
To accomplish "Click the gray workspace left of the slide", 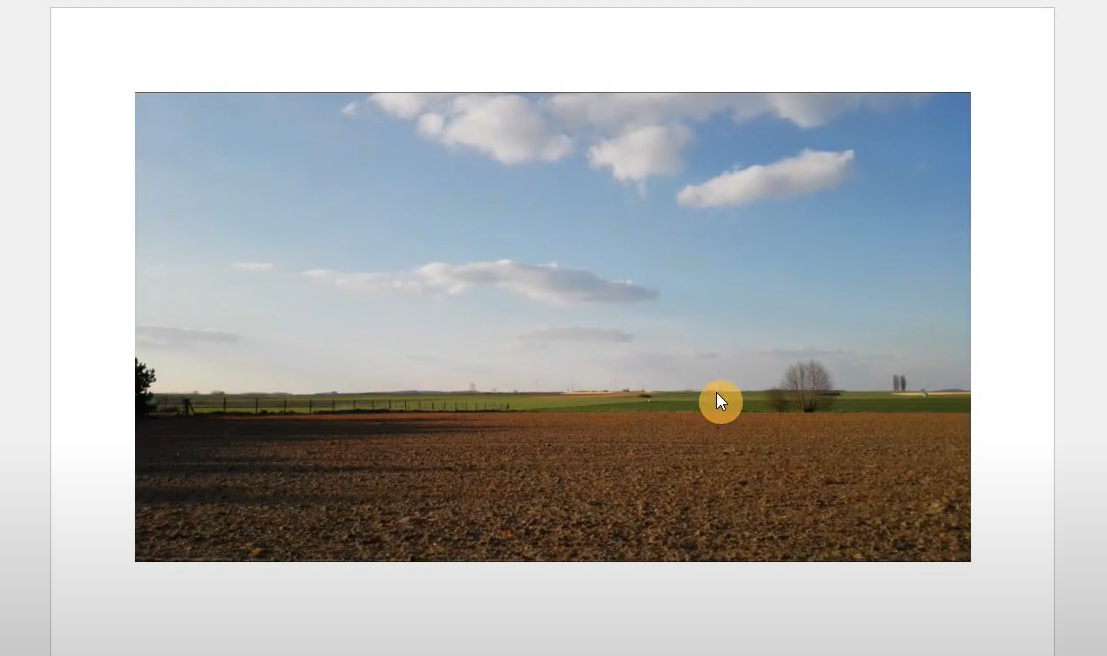I will point(25,328).
